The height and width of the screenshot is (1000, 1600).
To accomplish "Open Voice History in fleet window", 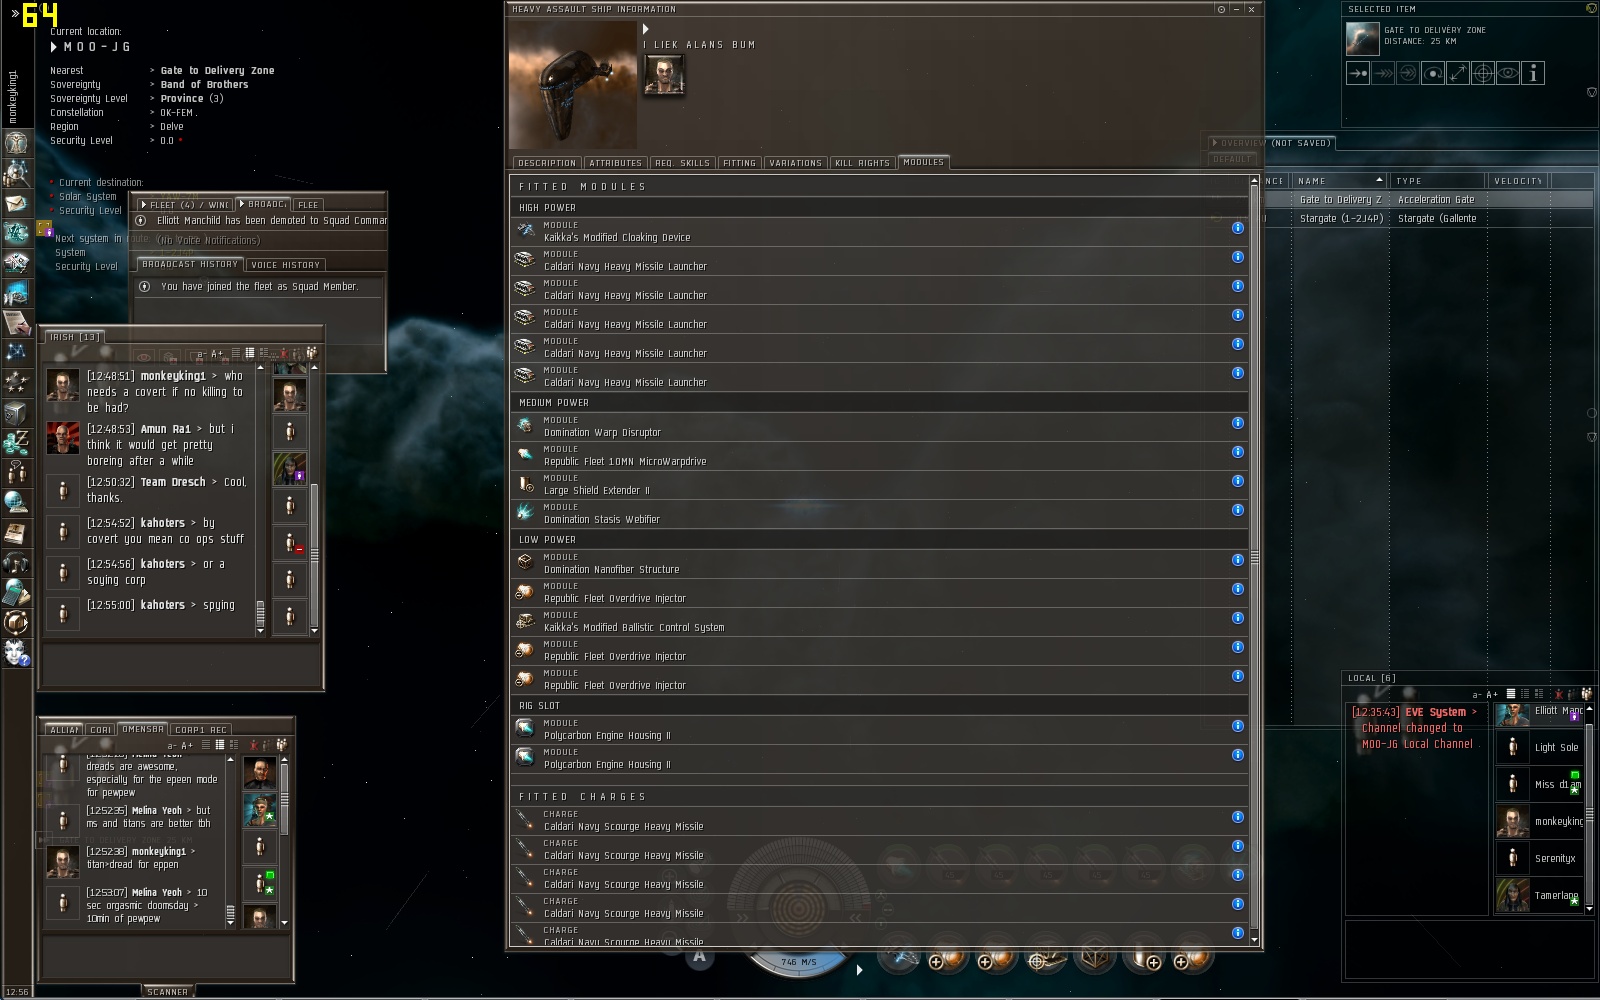I will tap(286, 265).
